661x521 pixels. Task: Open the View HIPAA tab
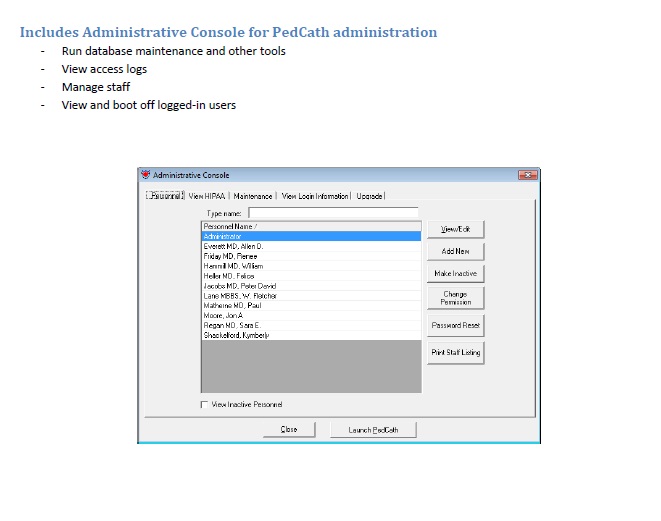click(x=207, y=196)
